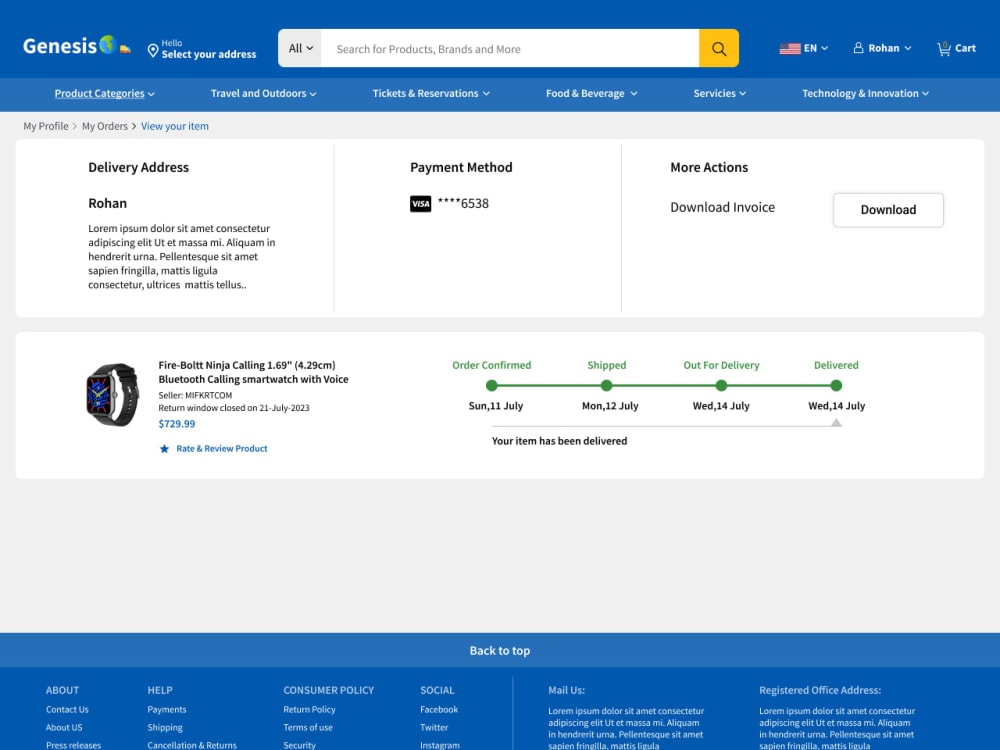Expand the Travel and Outdoors menu
The width and height of the screenshot is (1000, 750).
[x=263, y=94]
